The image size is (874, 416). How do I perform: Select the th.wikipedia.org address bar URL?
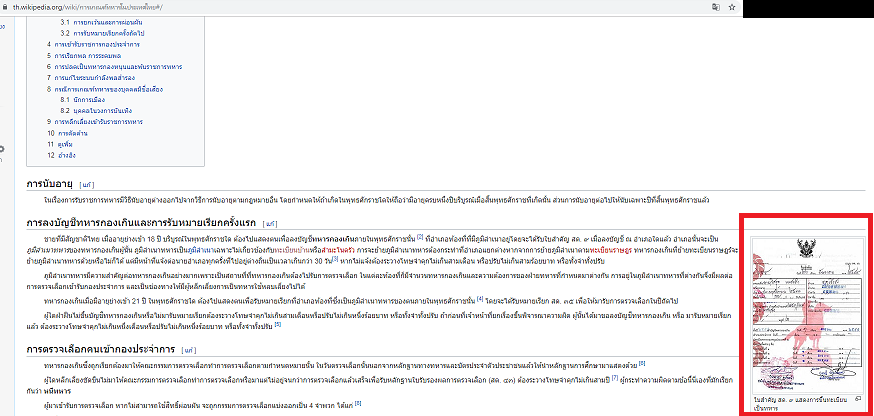(x=88, y=8)
